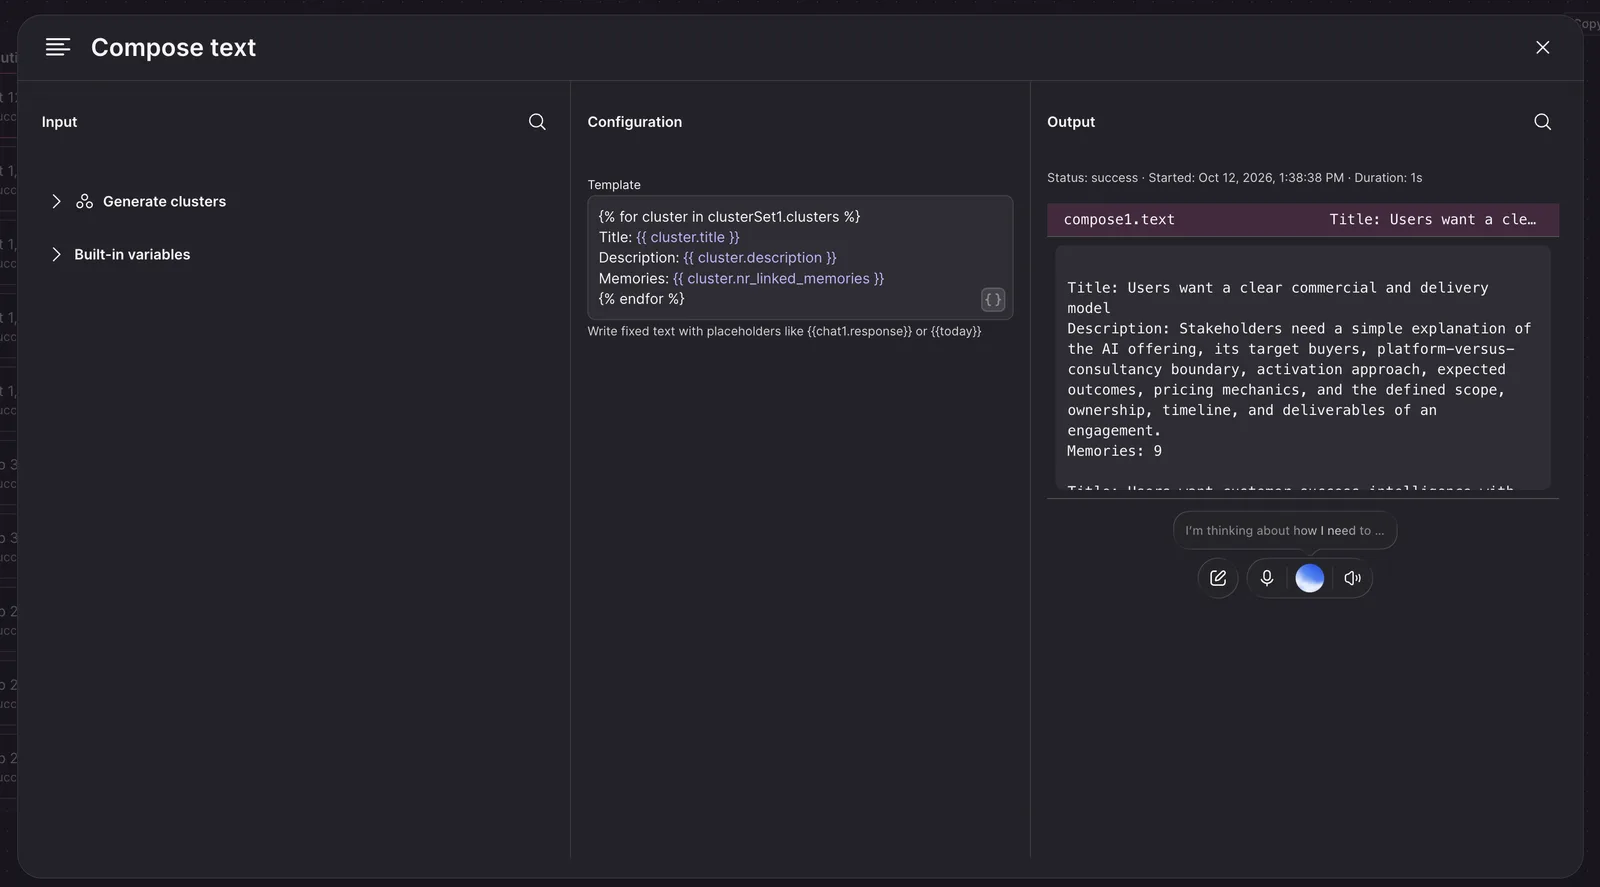Click the template hint text about placeholders

tap(785, 331)
